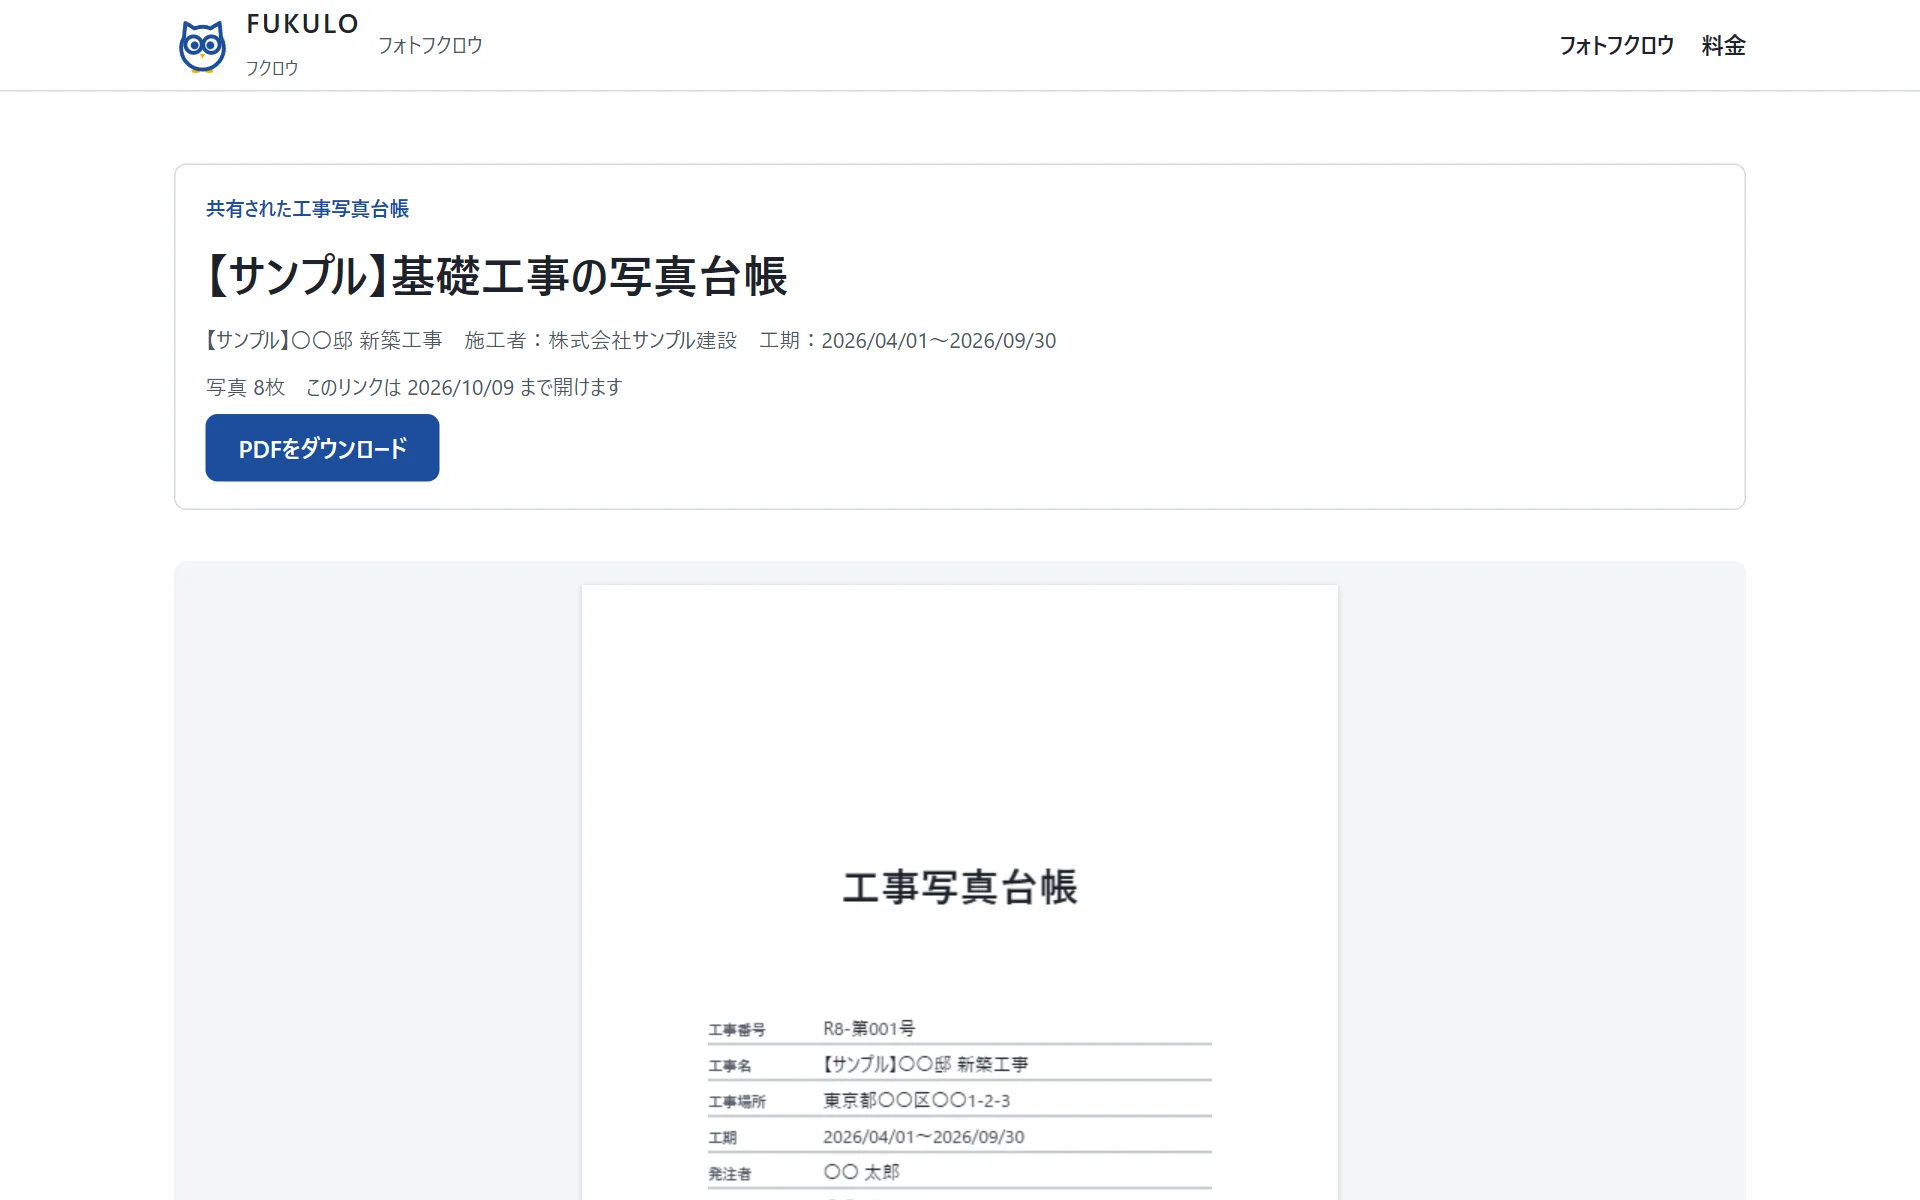Select the 〇〇 太郎 orderer name

coord(861,1172)
